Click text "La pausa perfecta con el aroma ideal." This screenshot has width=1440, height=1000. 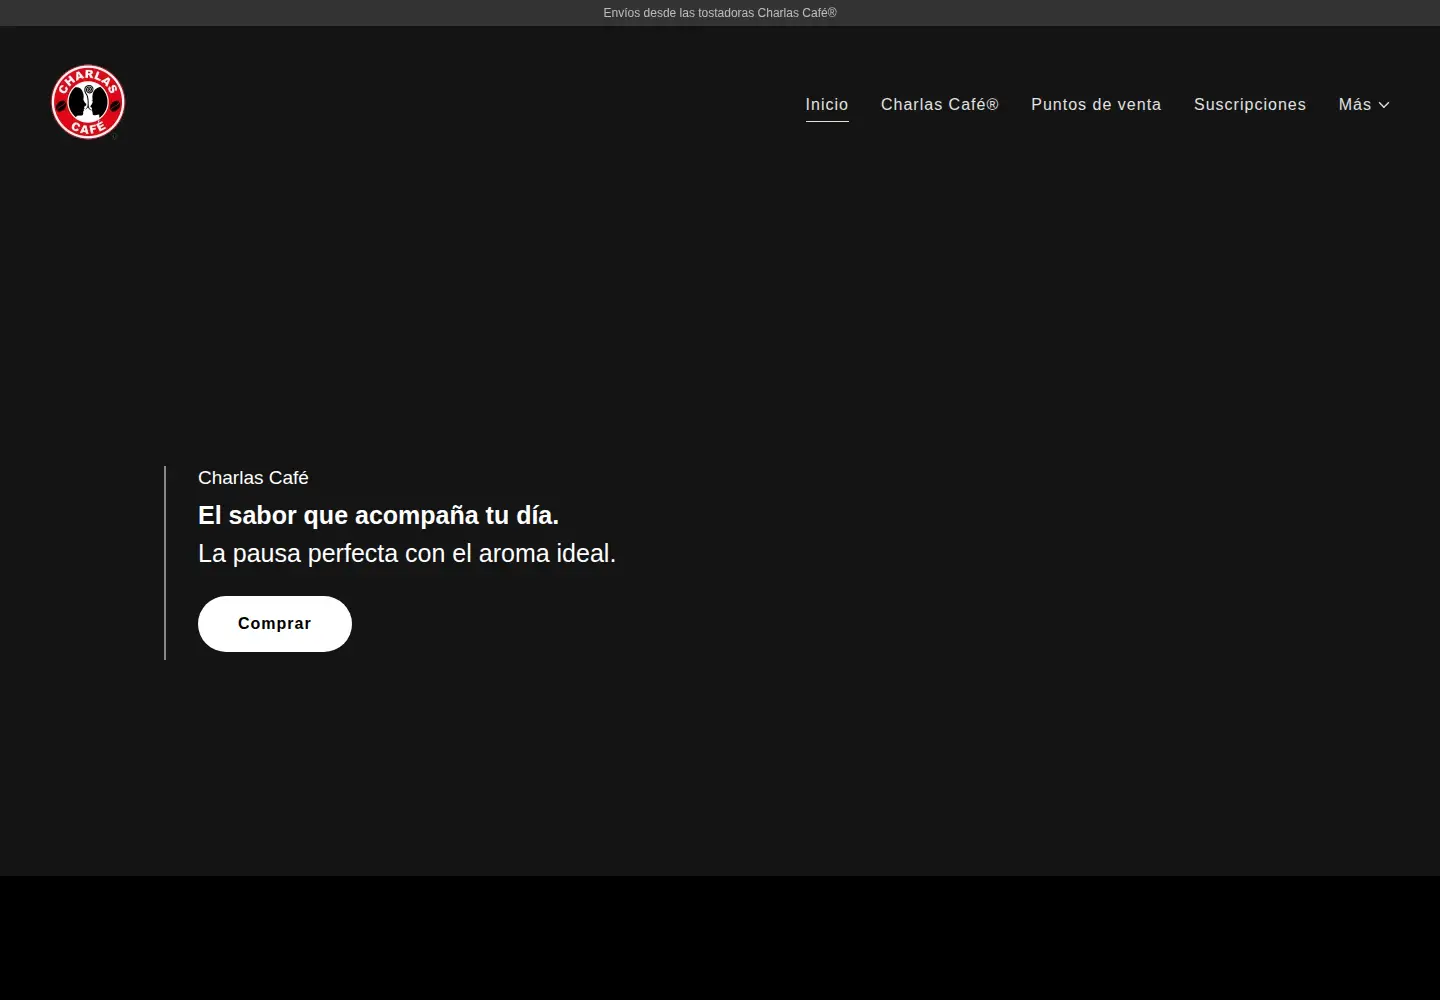(x=407, y=554)
